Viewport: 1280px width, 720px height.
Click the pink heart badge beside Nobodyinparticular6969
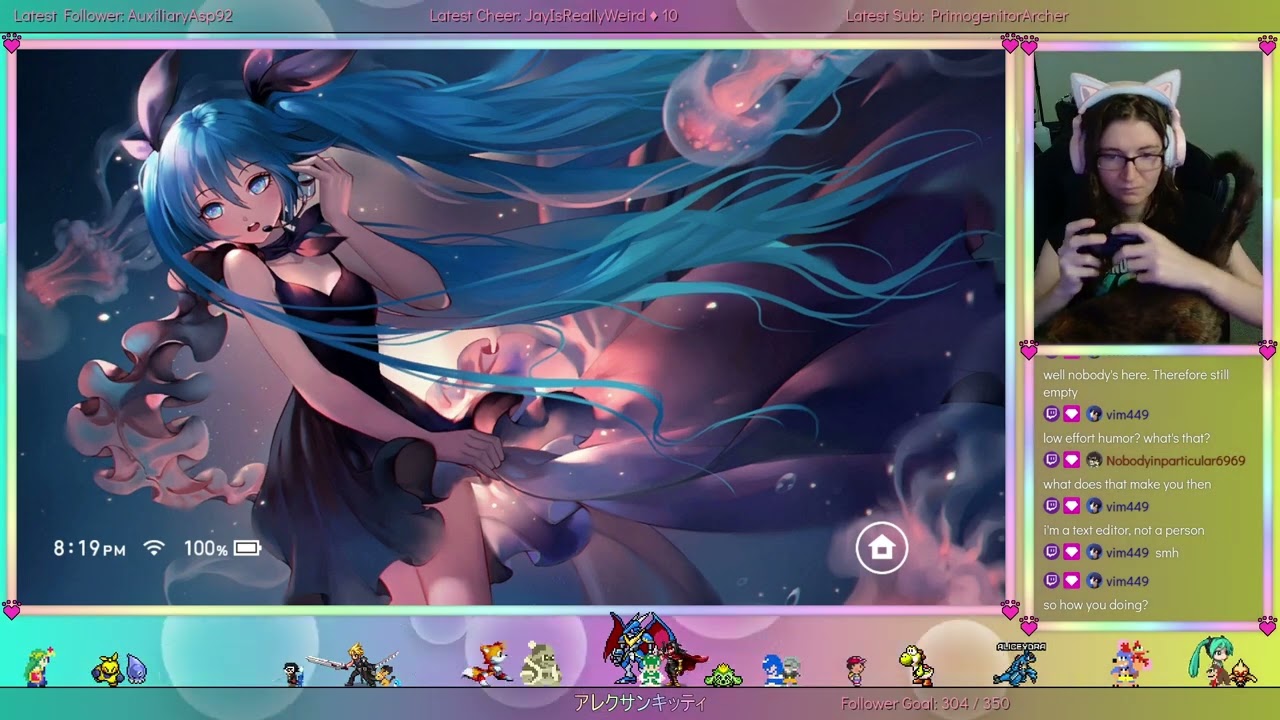pyautogui.click(x=1071, y=460)
